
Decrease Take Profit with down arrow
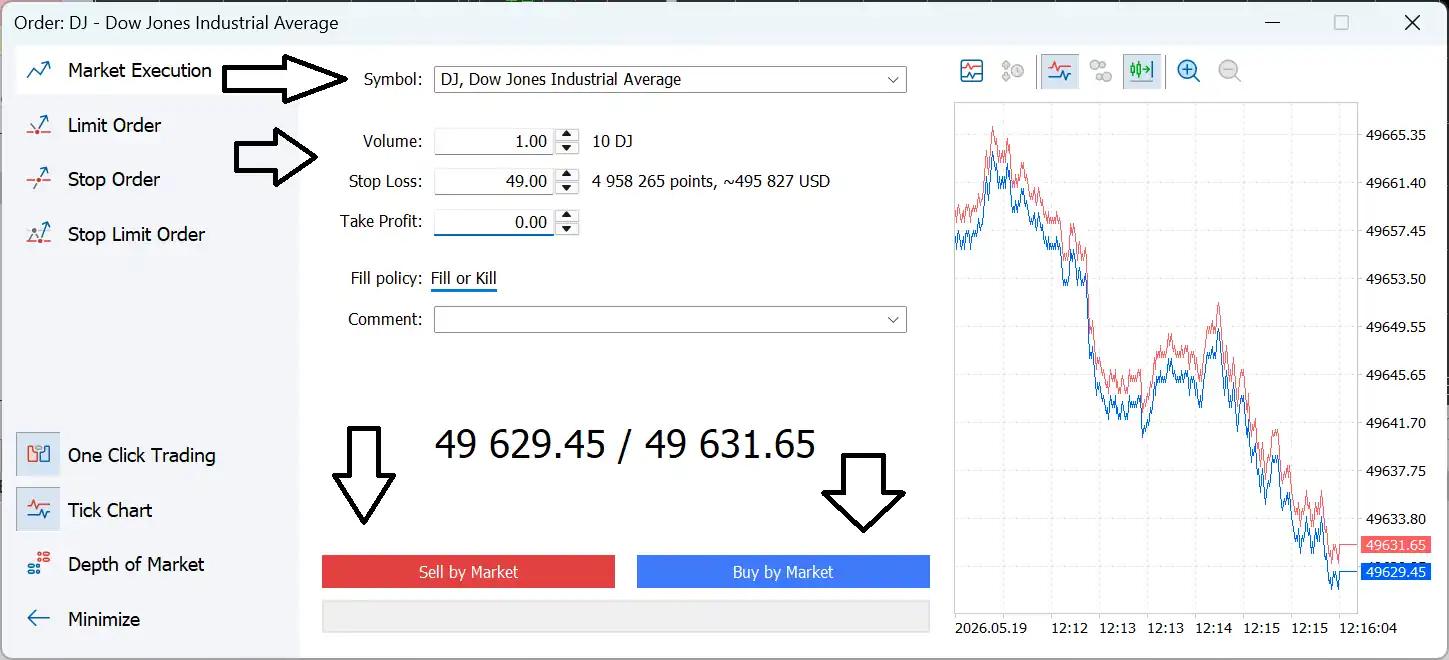point(567,228)
